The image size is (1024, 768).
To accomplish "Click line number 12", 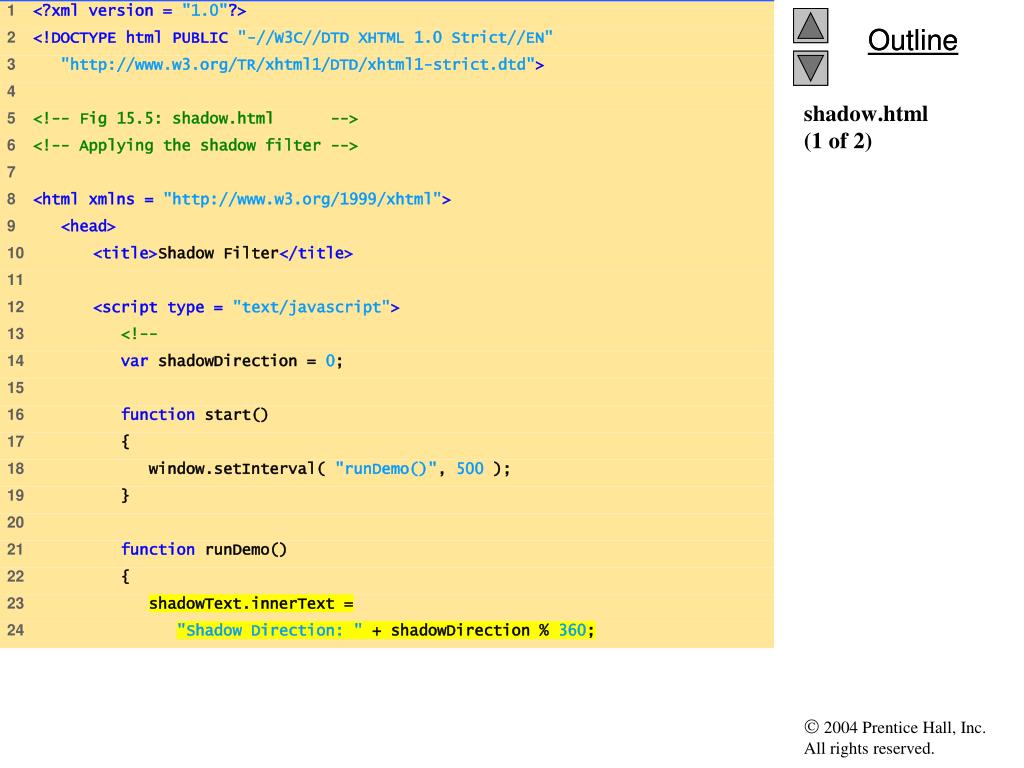I will (x=16, y=307).
